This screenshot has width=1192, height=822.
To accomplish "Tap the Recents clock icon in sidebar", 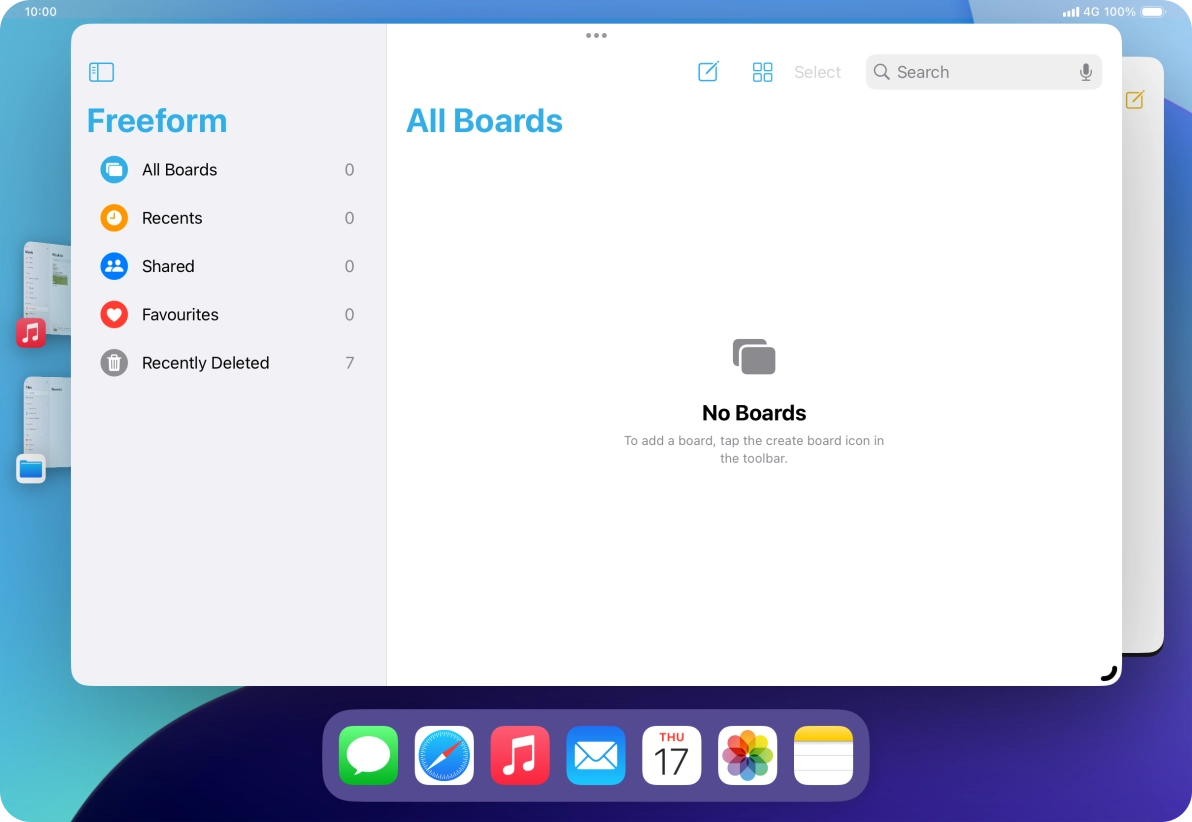I will (113, 217).
